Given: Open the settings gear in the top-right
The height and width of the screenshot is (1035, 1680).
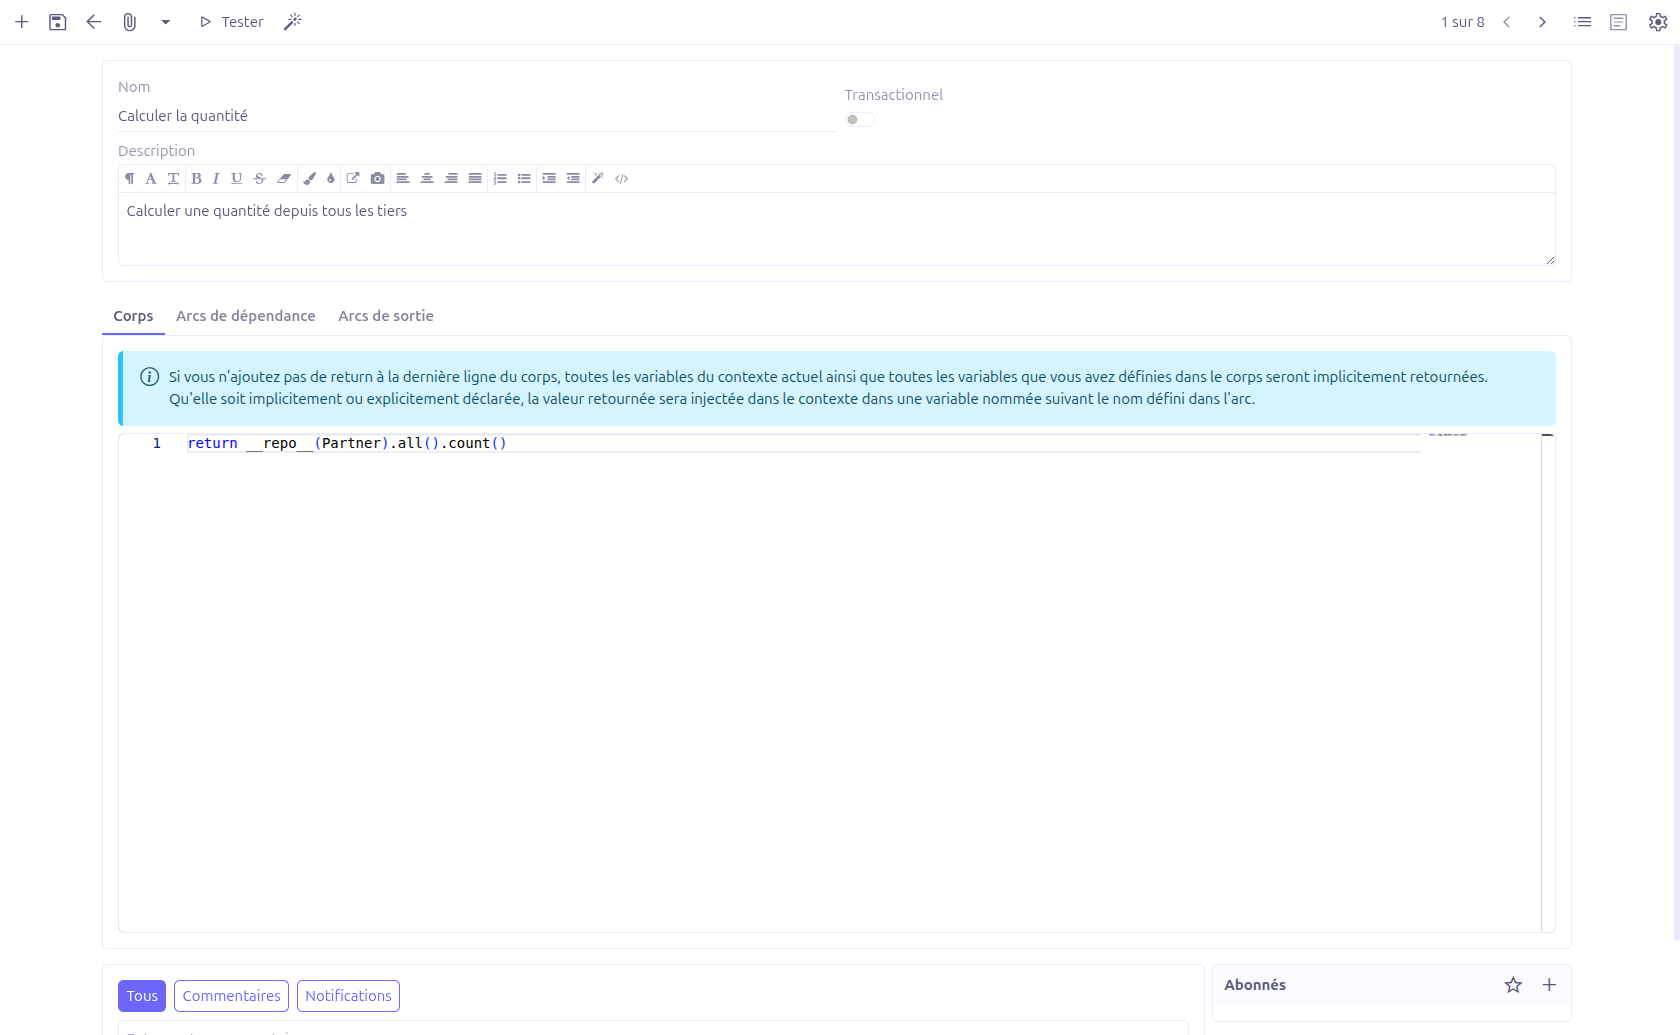Looking at the screenshot, I should tap(1657, 21).
